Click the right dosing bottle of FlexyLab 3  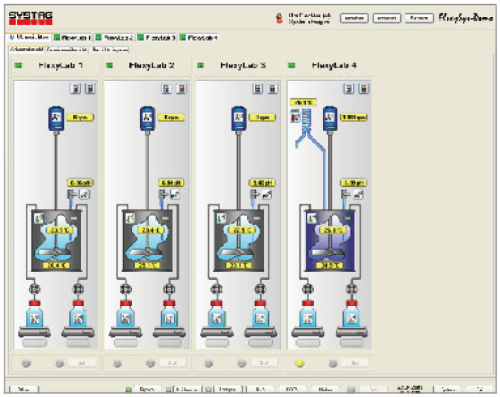tap(260, 314)
